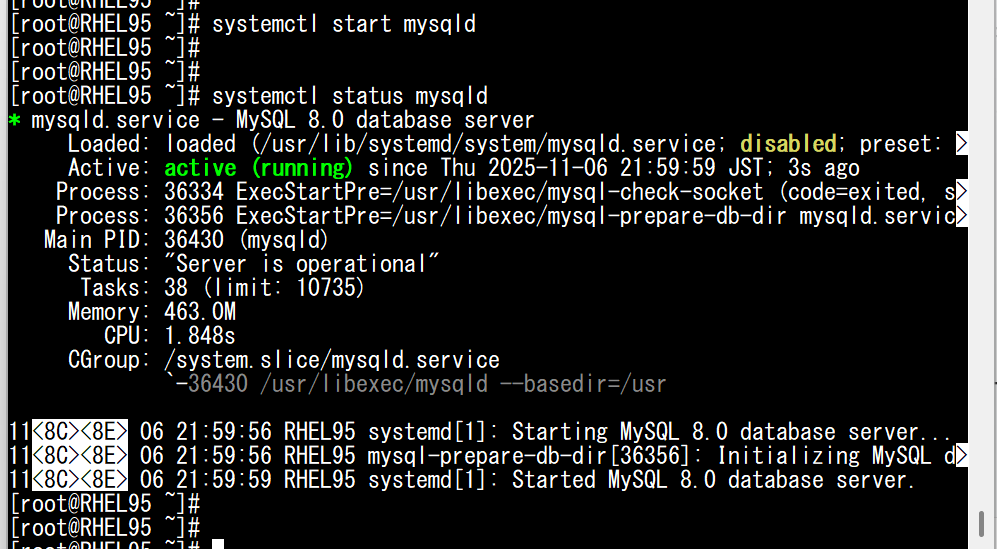
Task: Click the green "active (running)" status text
Action: pos(259,168)
